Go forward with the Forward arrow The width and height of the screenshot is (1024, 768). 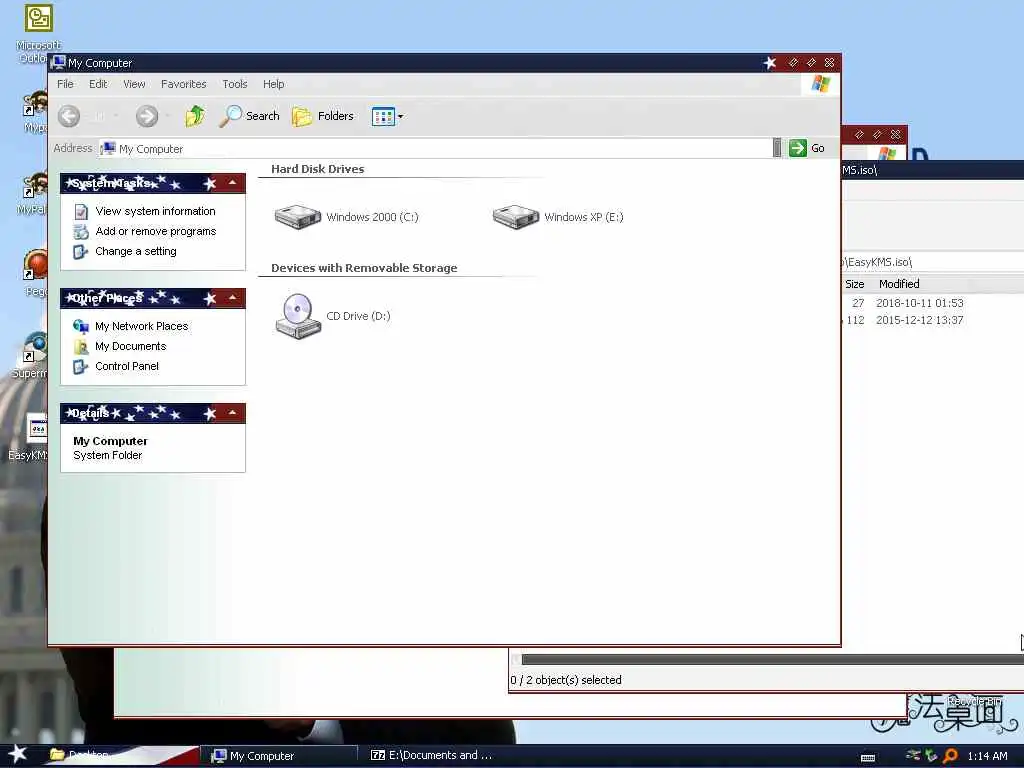point(147,116)
